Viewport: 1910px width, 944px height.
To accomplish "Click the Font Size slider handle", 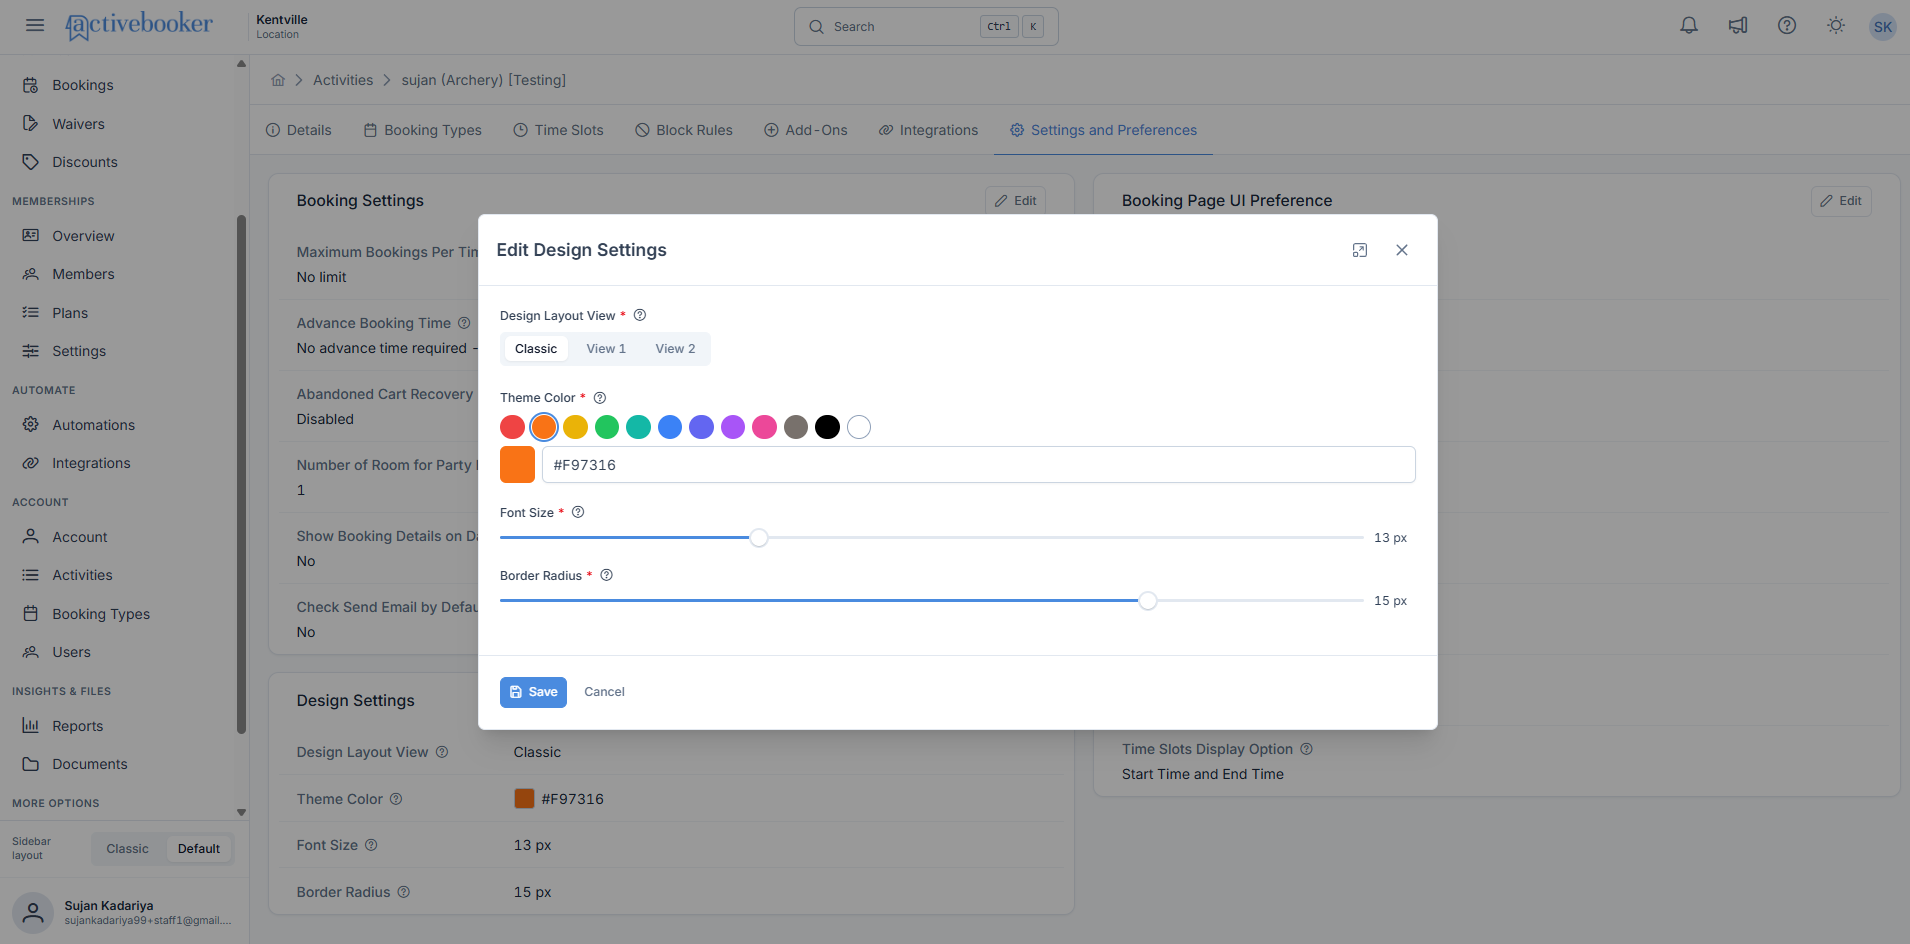I will [759, 538].
